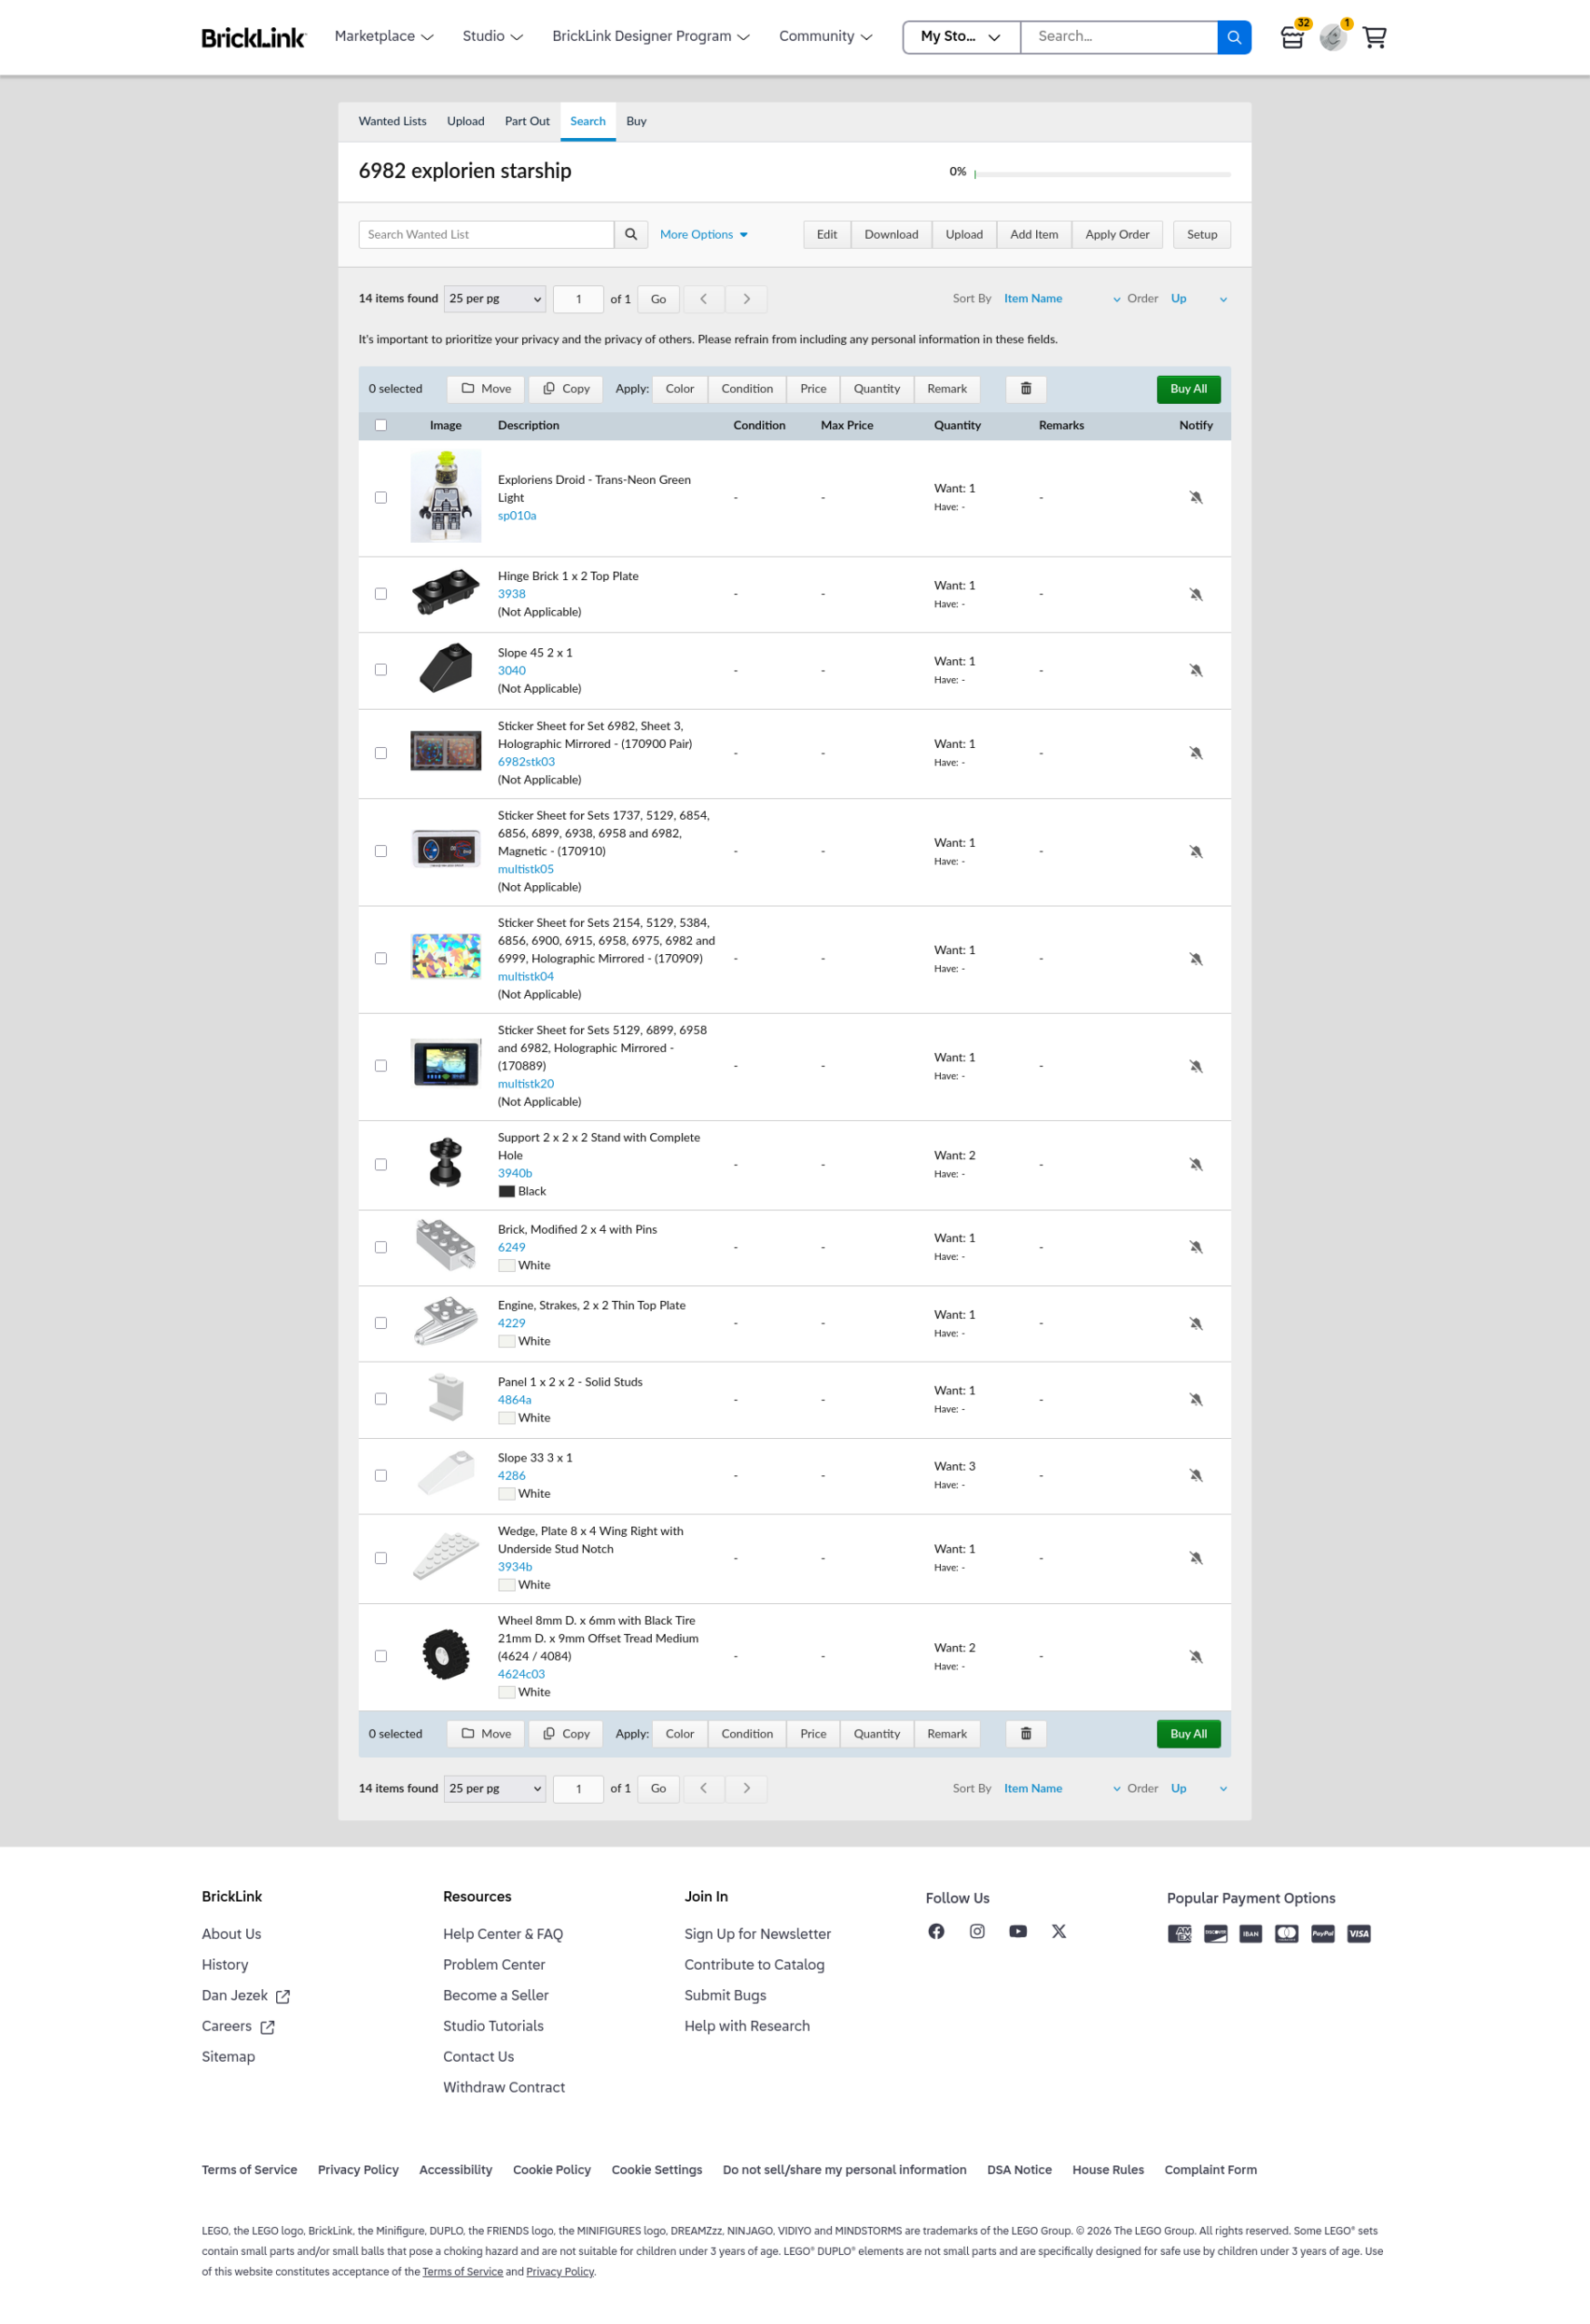The height and width of the screenshot is (2324, 1590).
Task: Click the Exploriens Droid minifigure thumbnail
Action: 446,496
